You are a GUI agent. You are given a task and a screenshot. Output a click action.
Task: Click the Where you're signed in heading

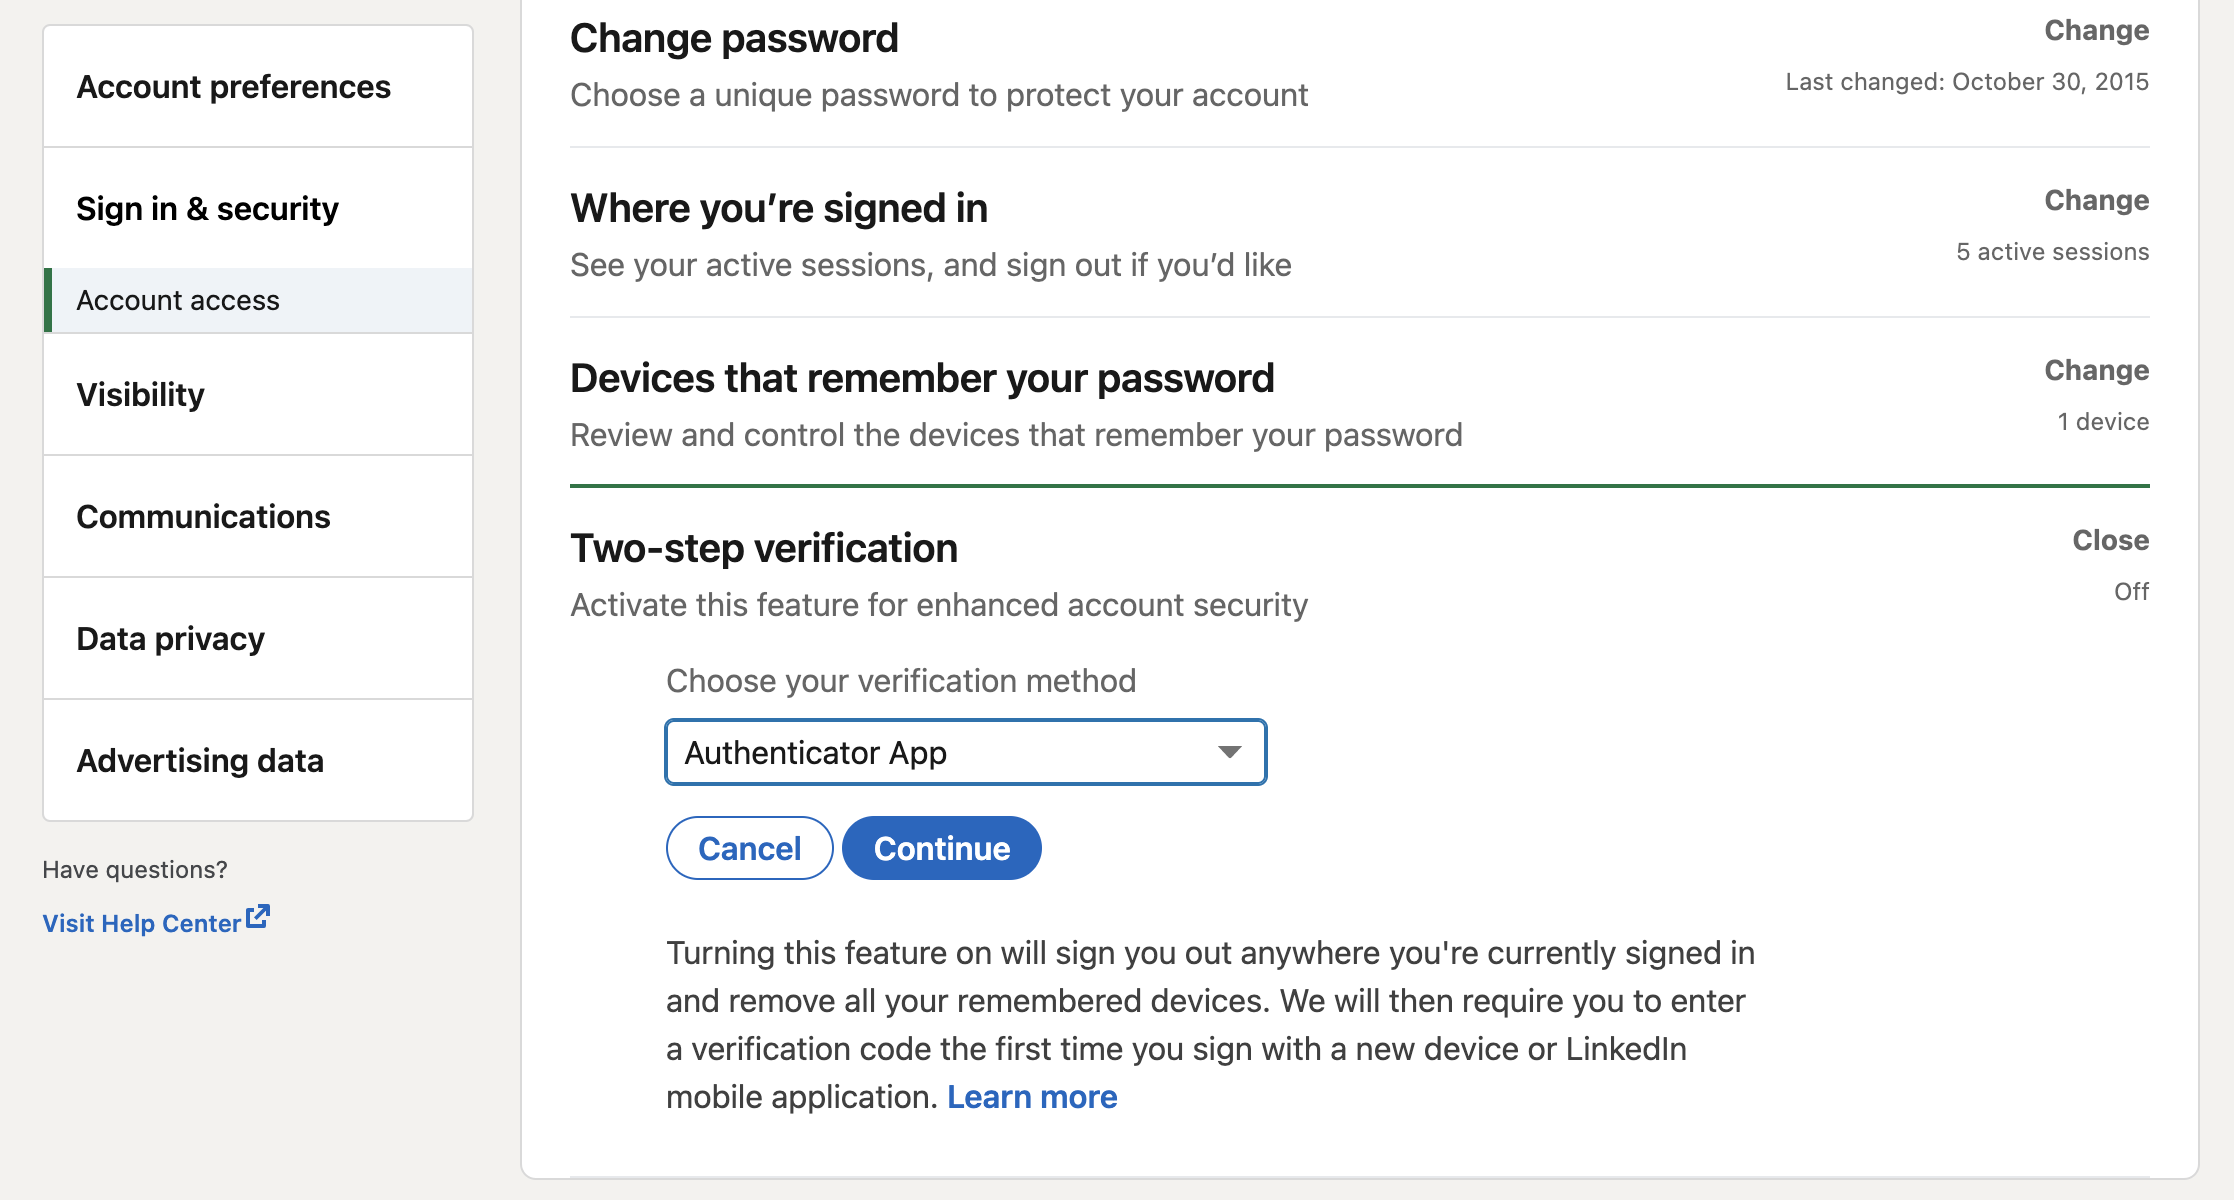(779, 208)
